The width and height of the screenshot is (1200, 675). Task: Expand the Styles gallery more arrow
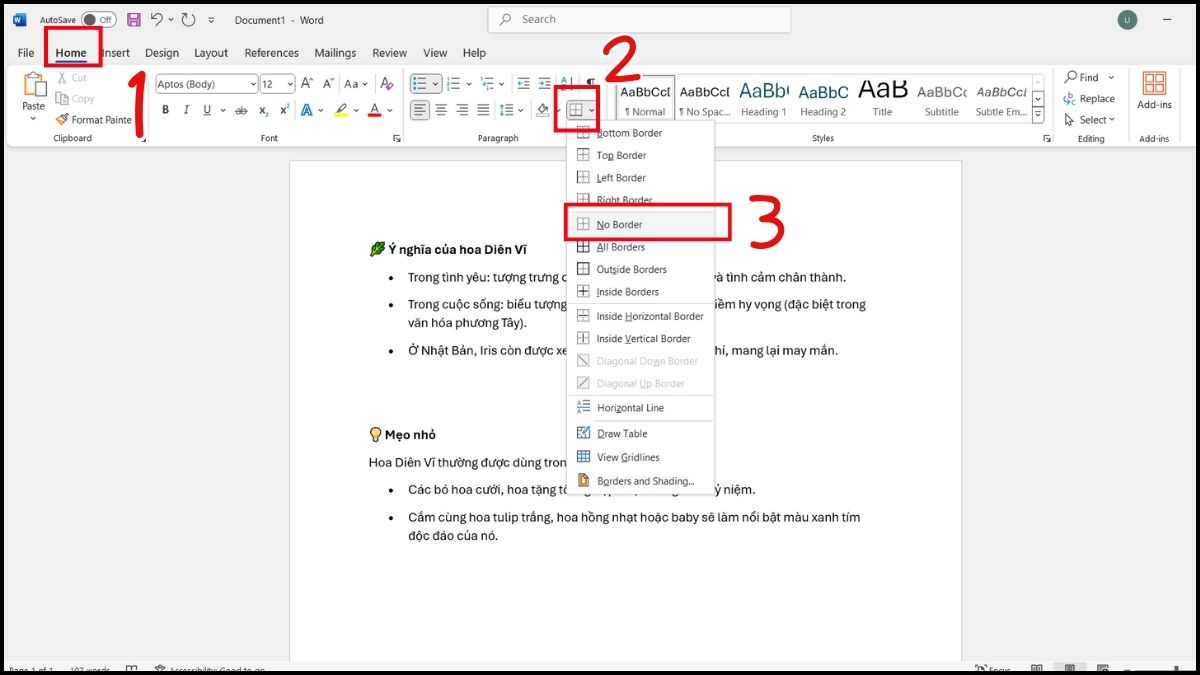[1039, 116]
